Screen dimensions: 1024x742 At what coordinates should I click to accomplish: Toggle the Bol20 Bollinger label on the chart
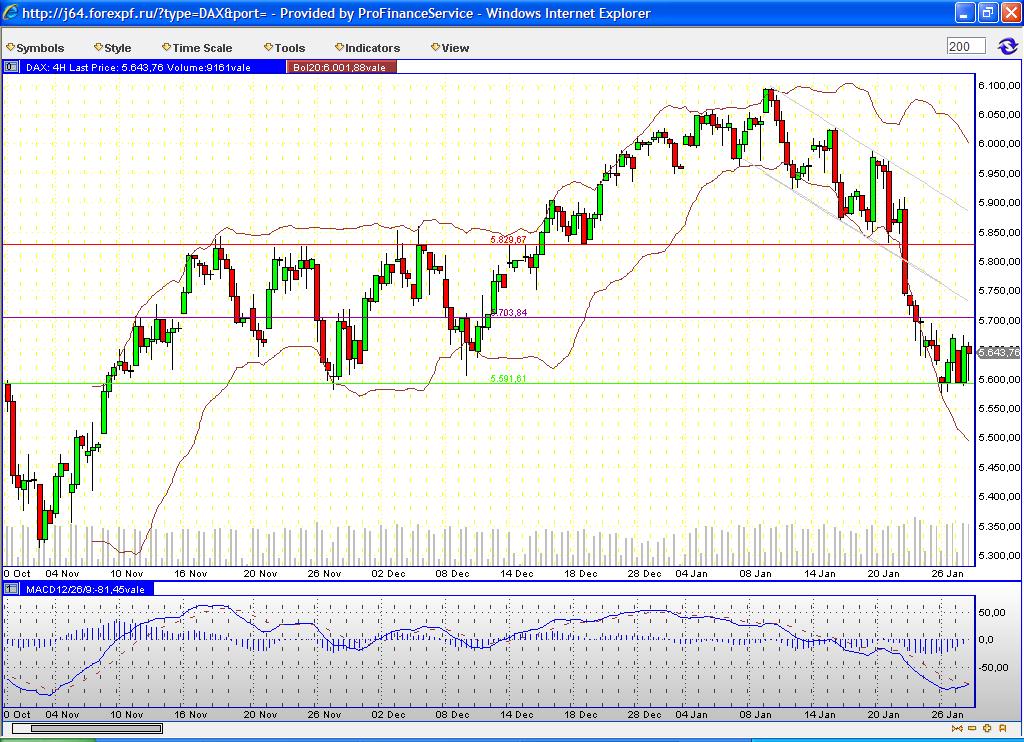point(340,67)
